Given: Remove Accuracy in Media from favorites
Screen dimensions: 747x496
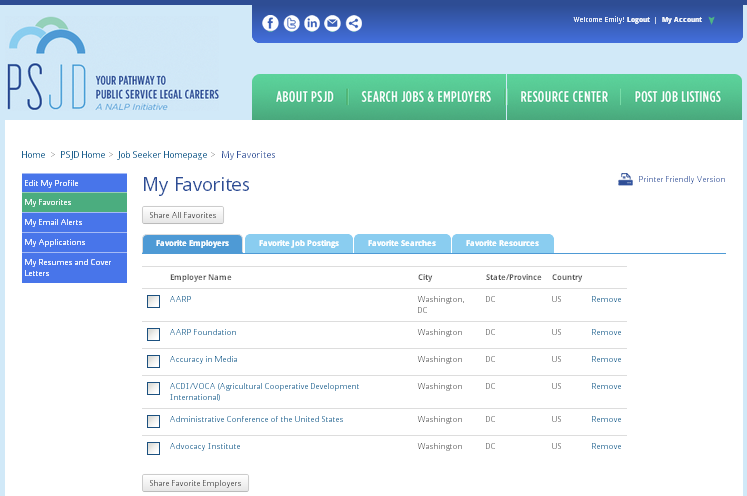Looking at the screenshot, I should tap(606, 359).
